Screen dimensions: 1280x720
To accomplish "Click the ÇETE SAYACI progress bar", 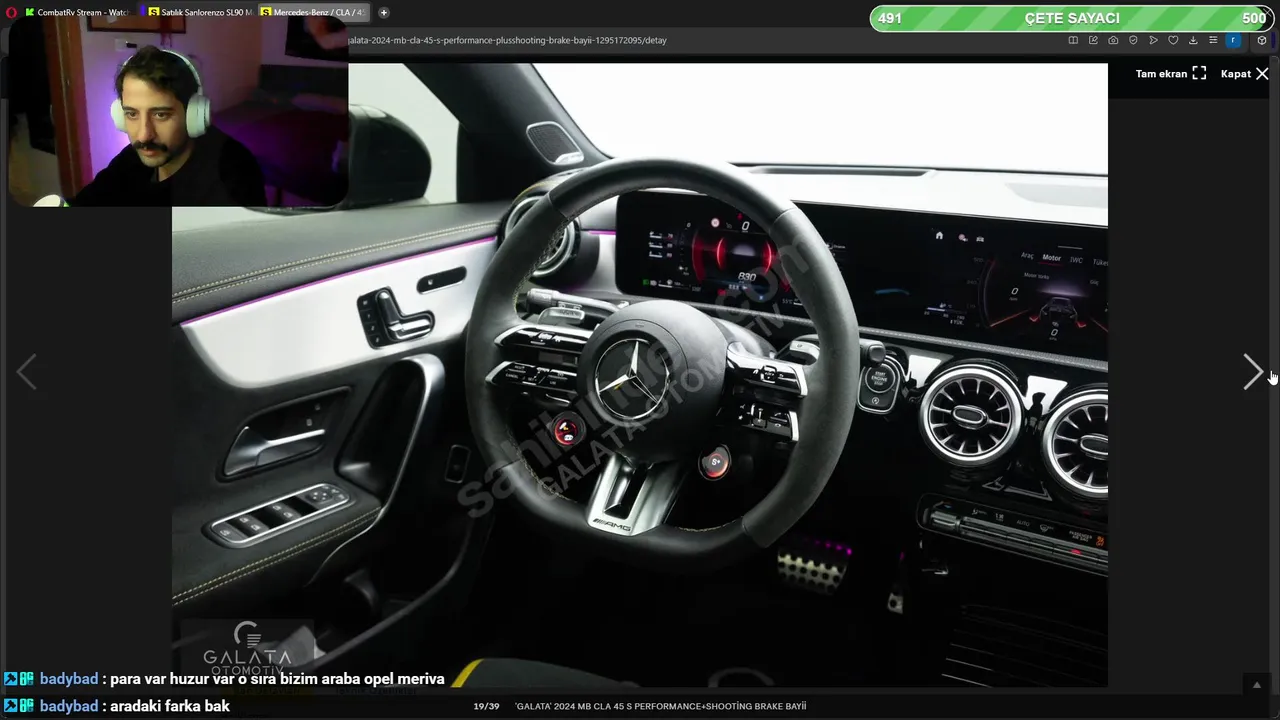I will click(x=1072, y=18).
